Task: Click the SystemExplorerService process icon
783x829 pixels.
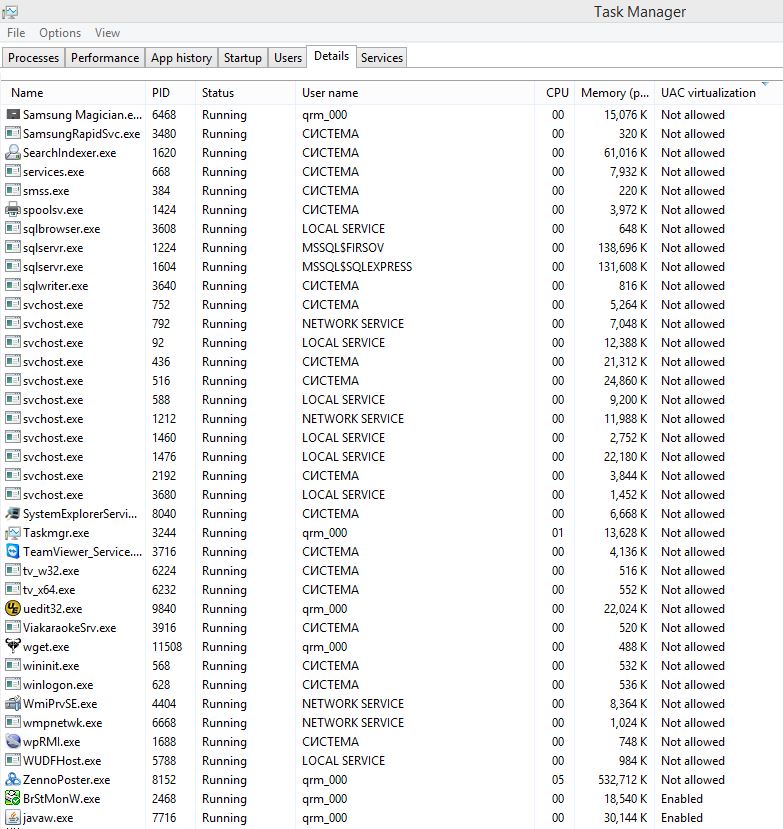Action: coord(13,513)
